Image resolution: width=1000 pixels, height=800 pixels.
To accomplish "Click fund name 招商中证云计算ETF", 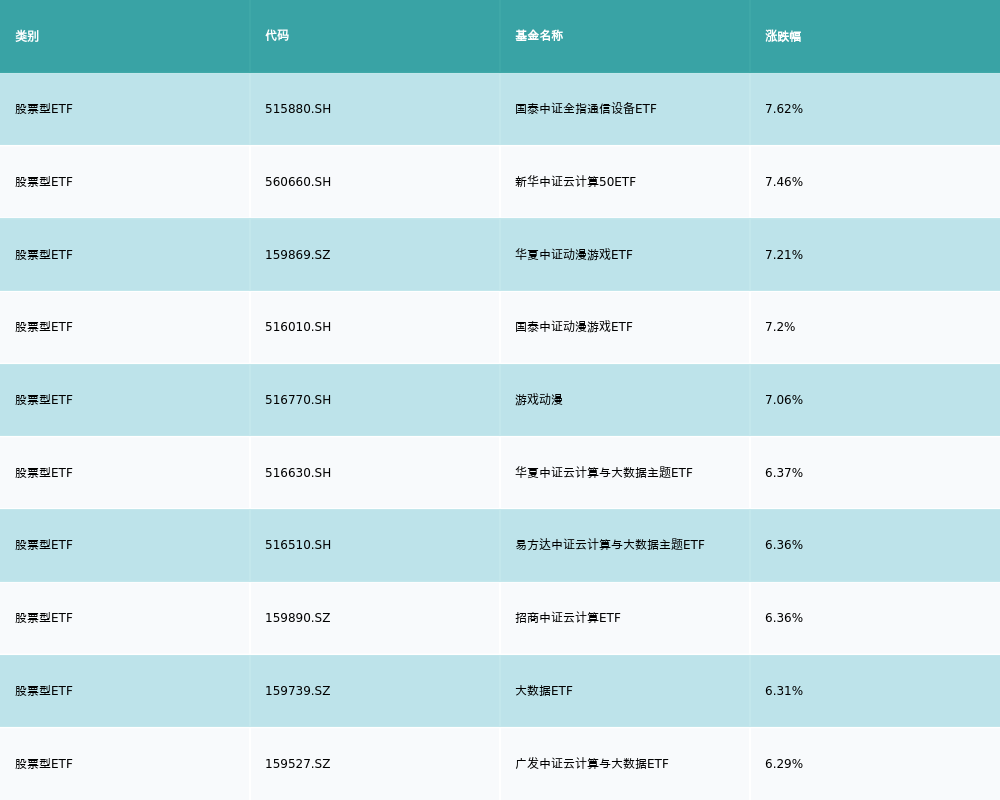I will (568, 618).
